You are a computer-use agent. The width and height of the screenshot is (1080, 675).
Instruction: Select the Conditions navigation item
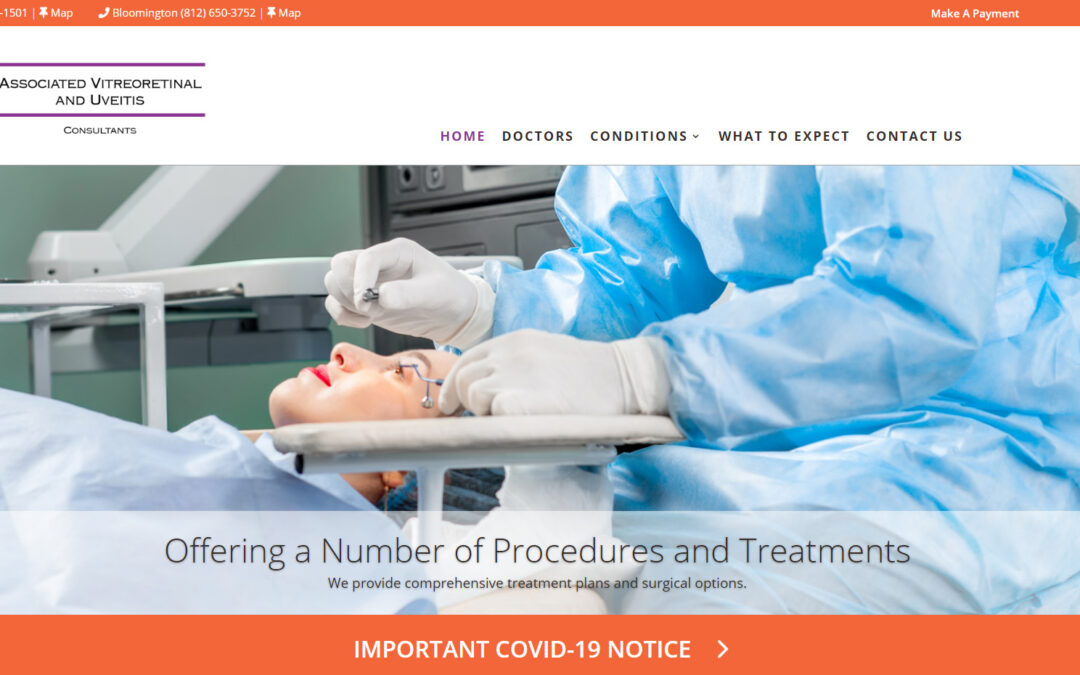tap(638, 136)
